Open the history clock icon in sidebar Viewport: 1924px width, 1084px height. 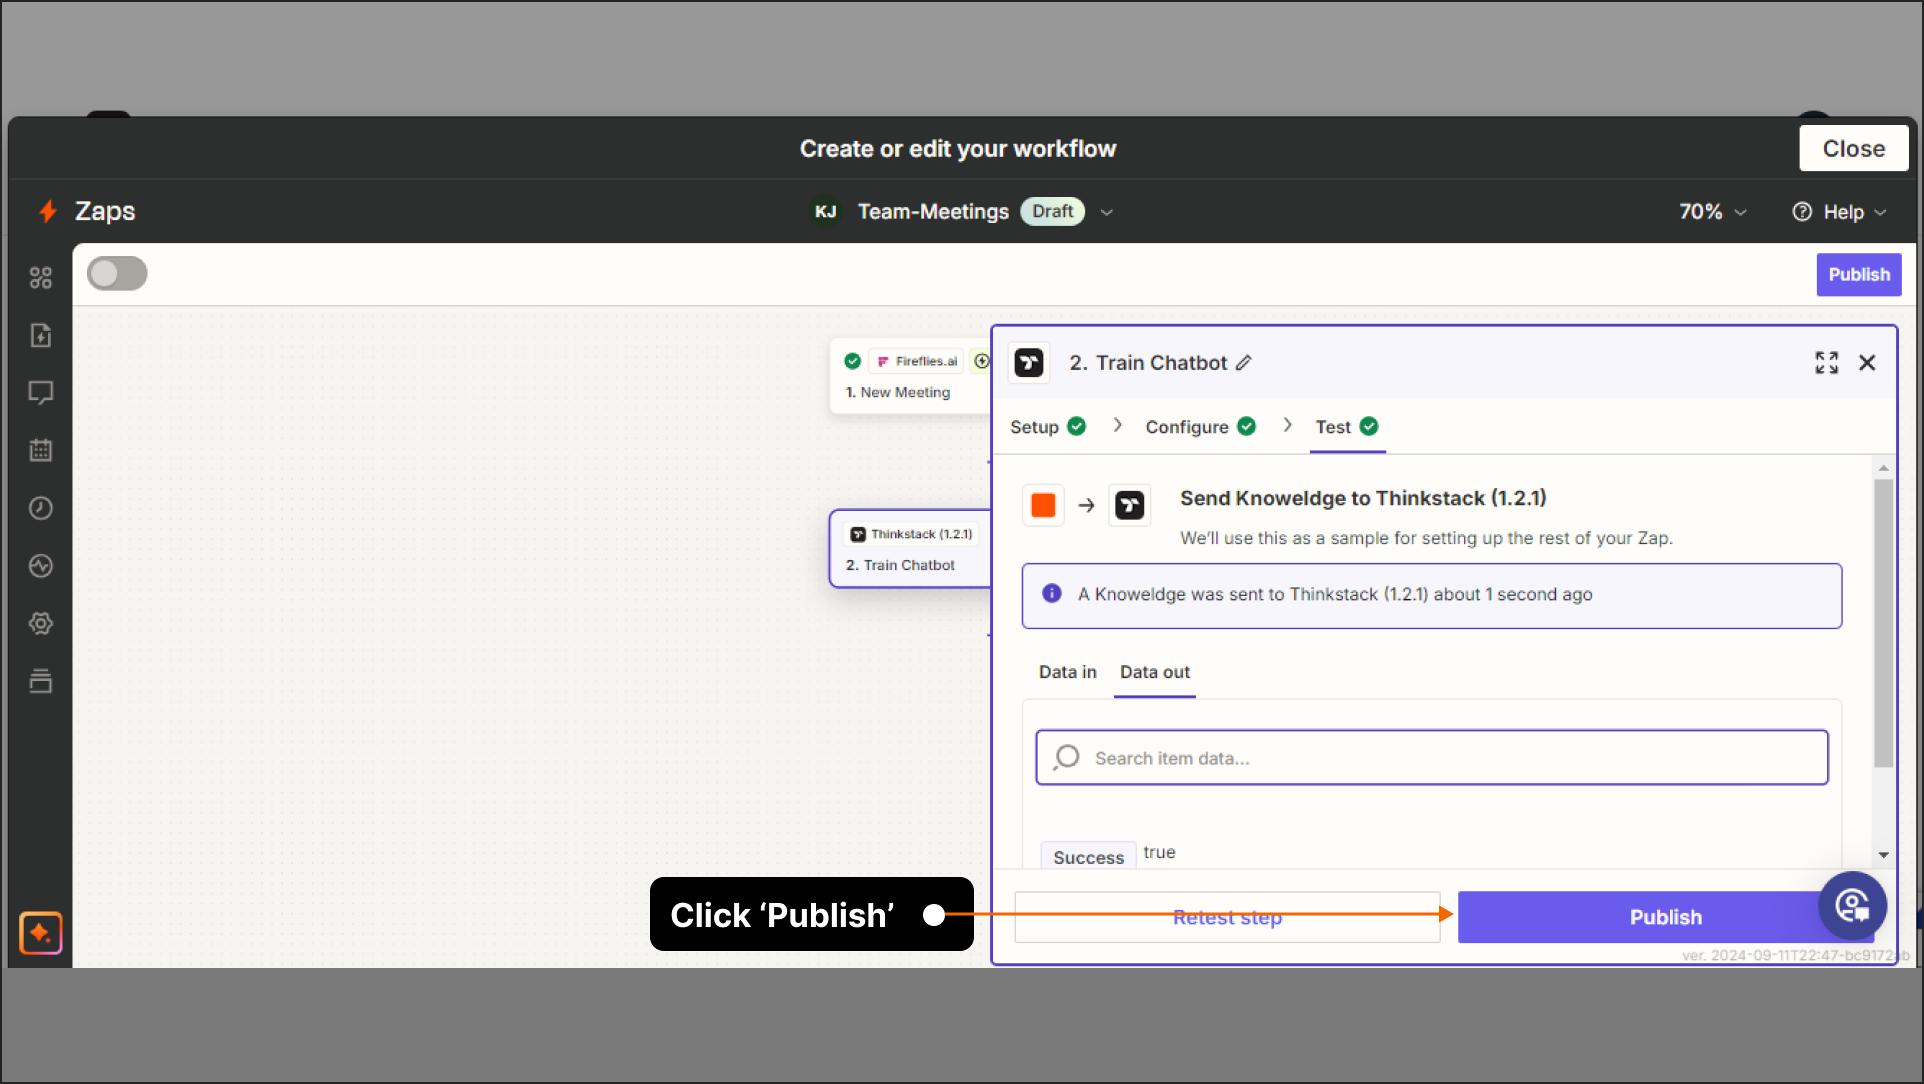41,508
